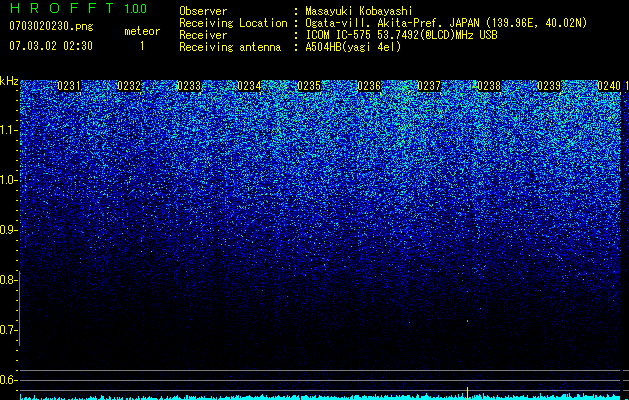Click the 0239 time marker
The height and width of the screenshot is (400, 629).
(549, 86)
